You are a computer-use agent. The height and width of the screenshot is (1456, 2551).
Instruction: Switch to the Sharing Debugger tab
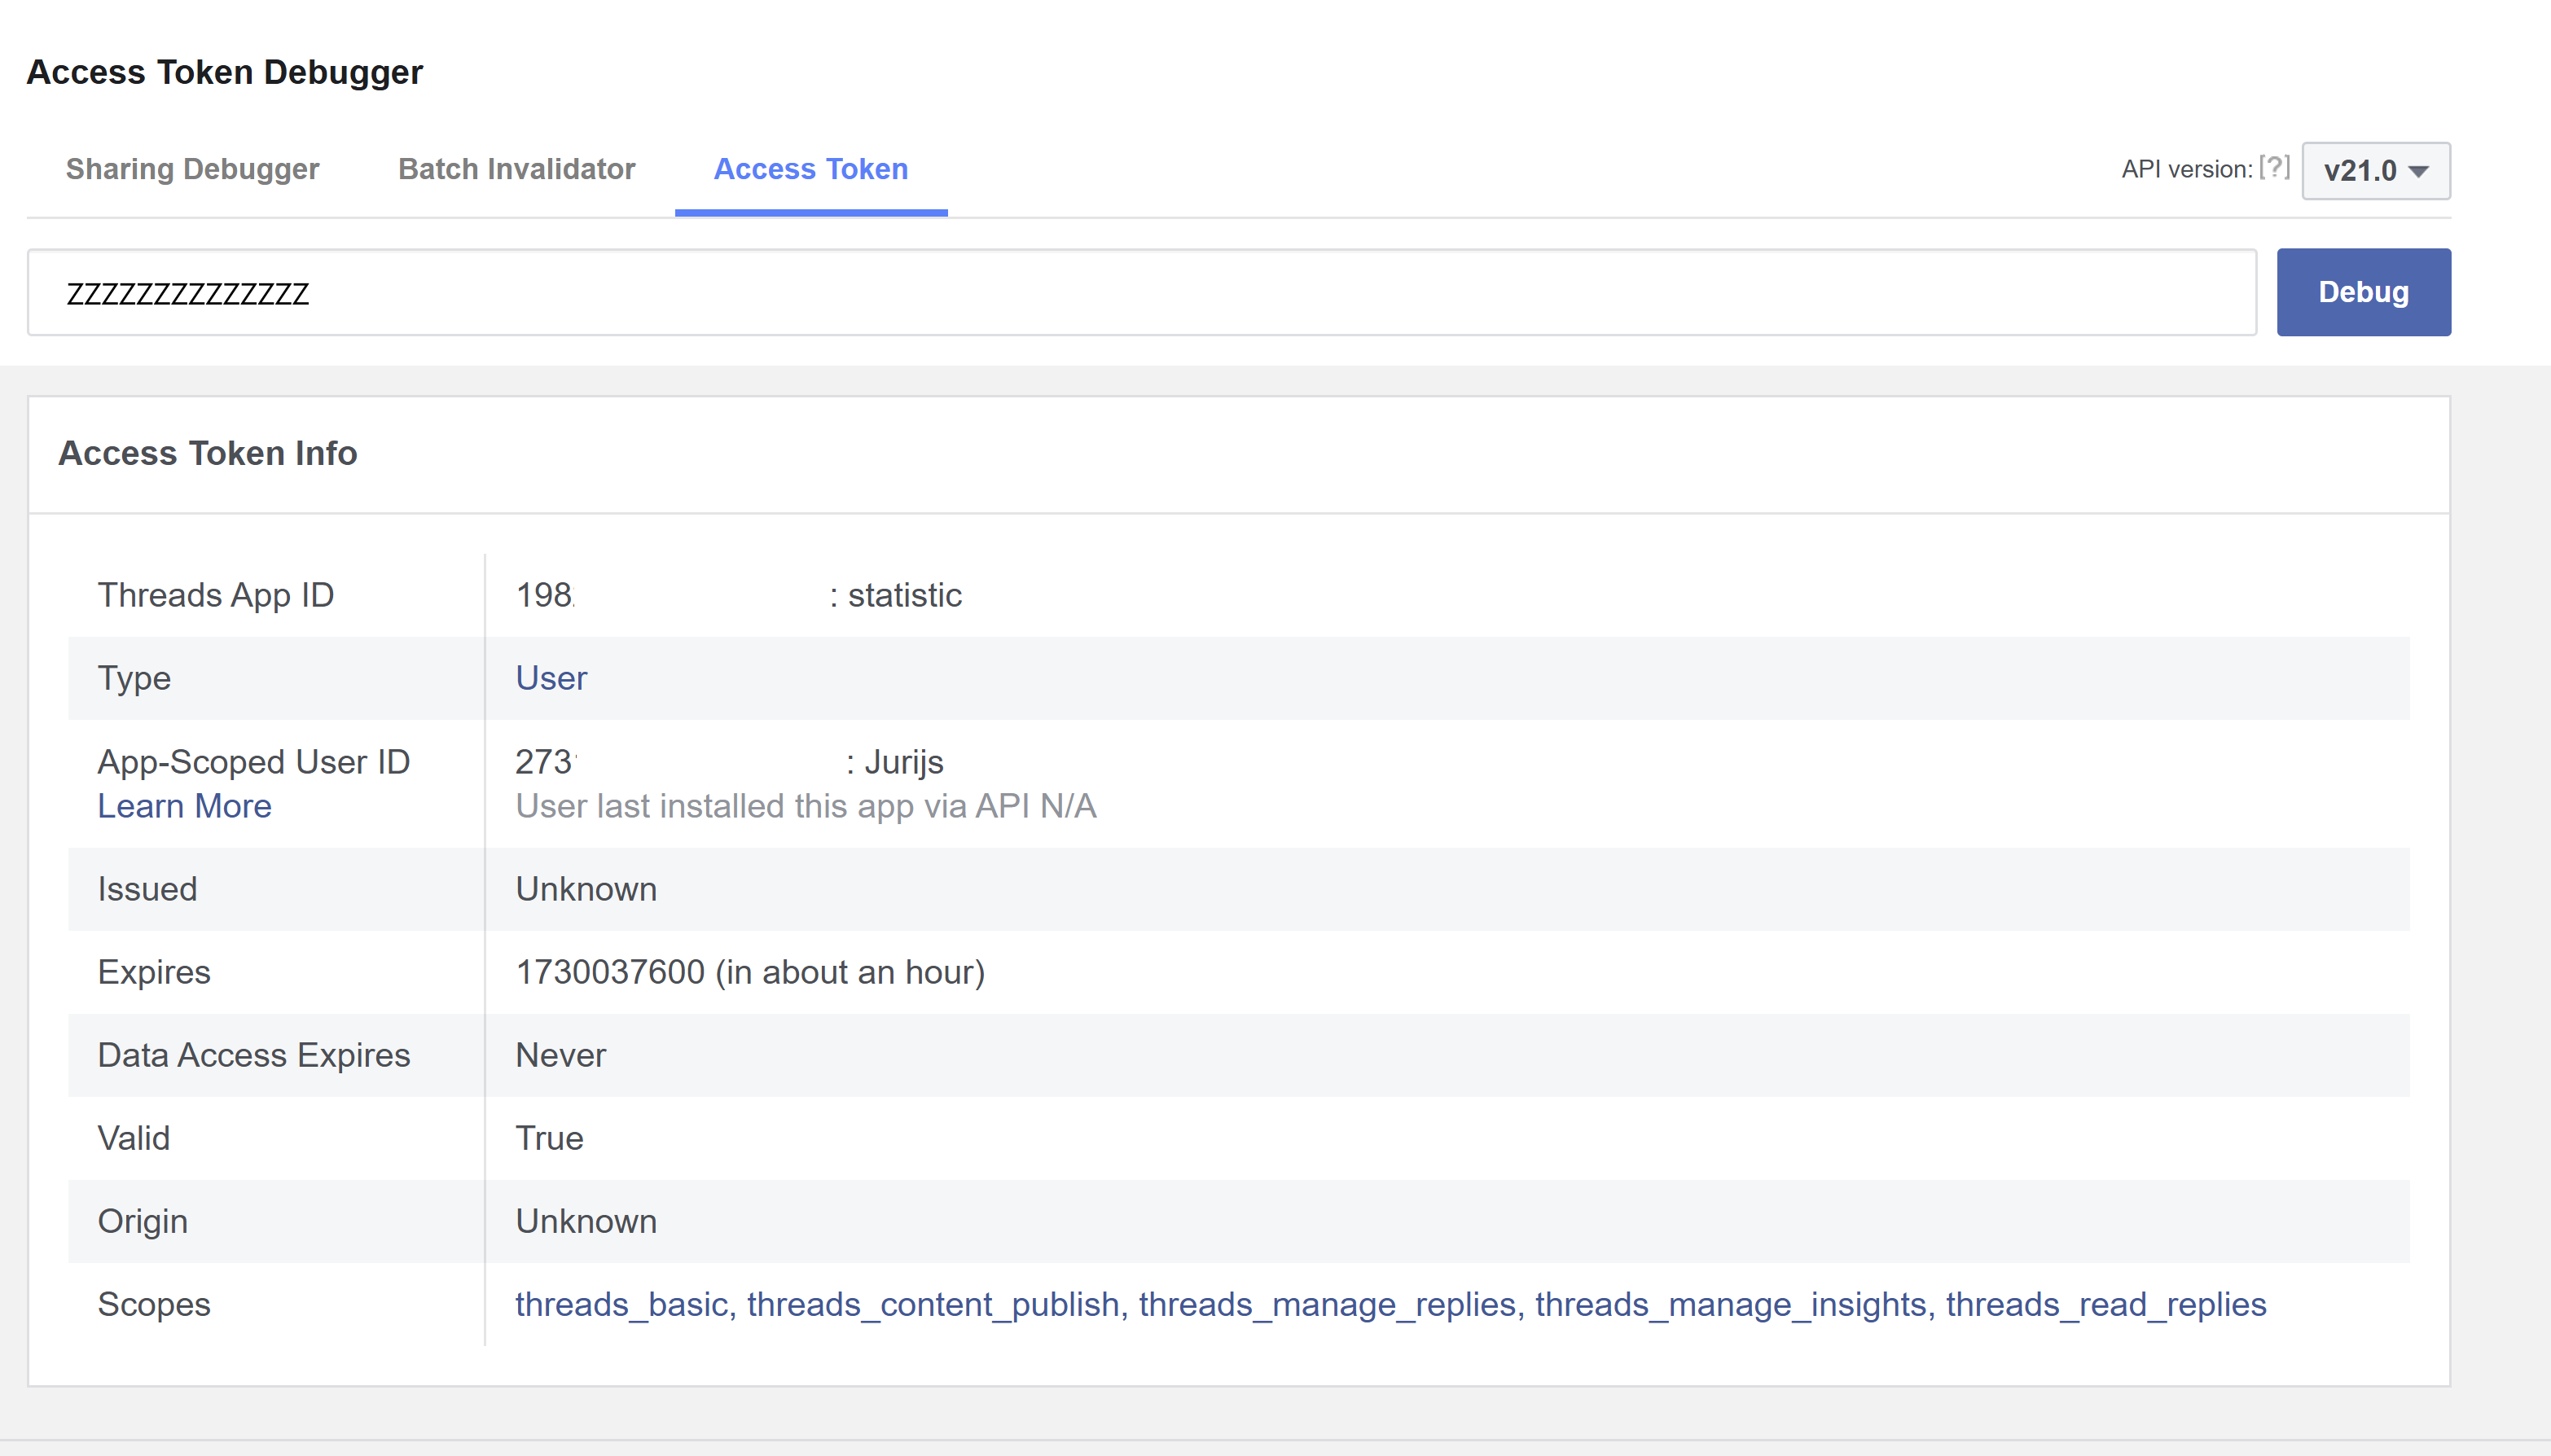pyautogui.click(x=192, y=169)
